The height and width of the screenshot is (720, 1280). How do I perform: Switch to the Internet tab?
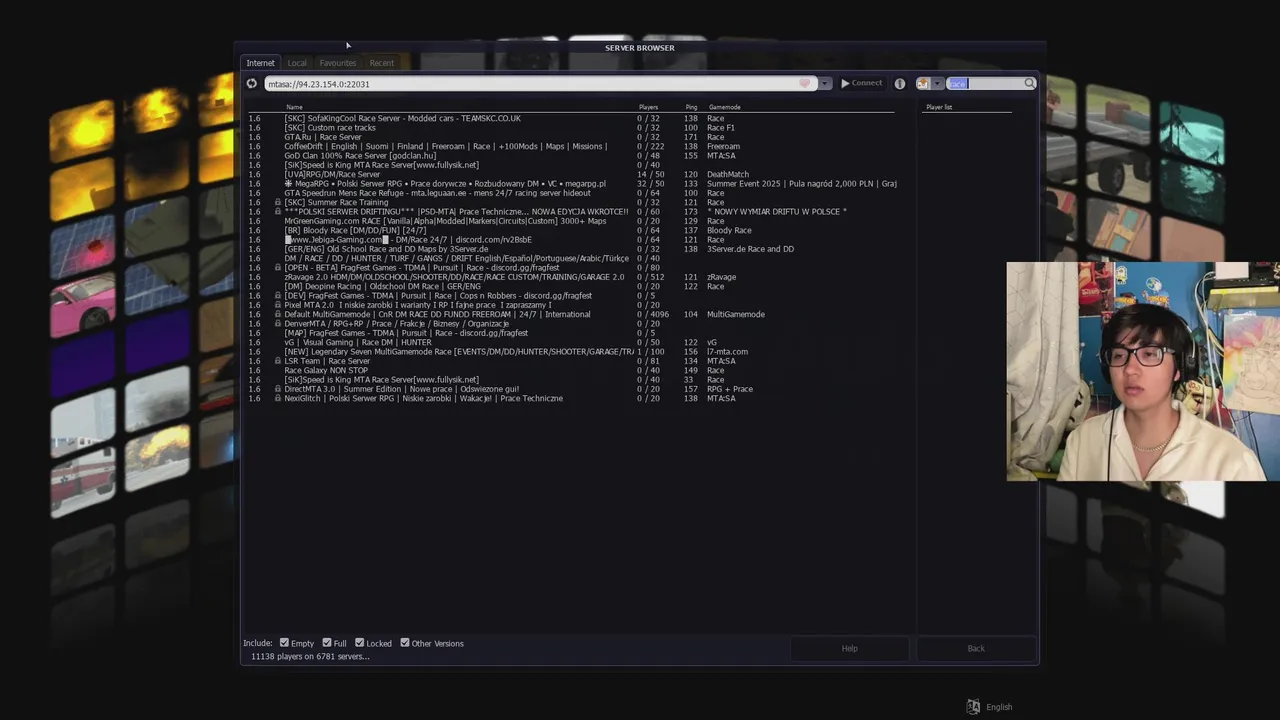(260, 63)
